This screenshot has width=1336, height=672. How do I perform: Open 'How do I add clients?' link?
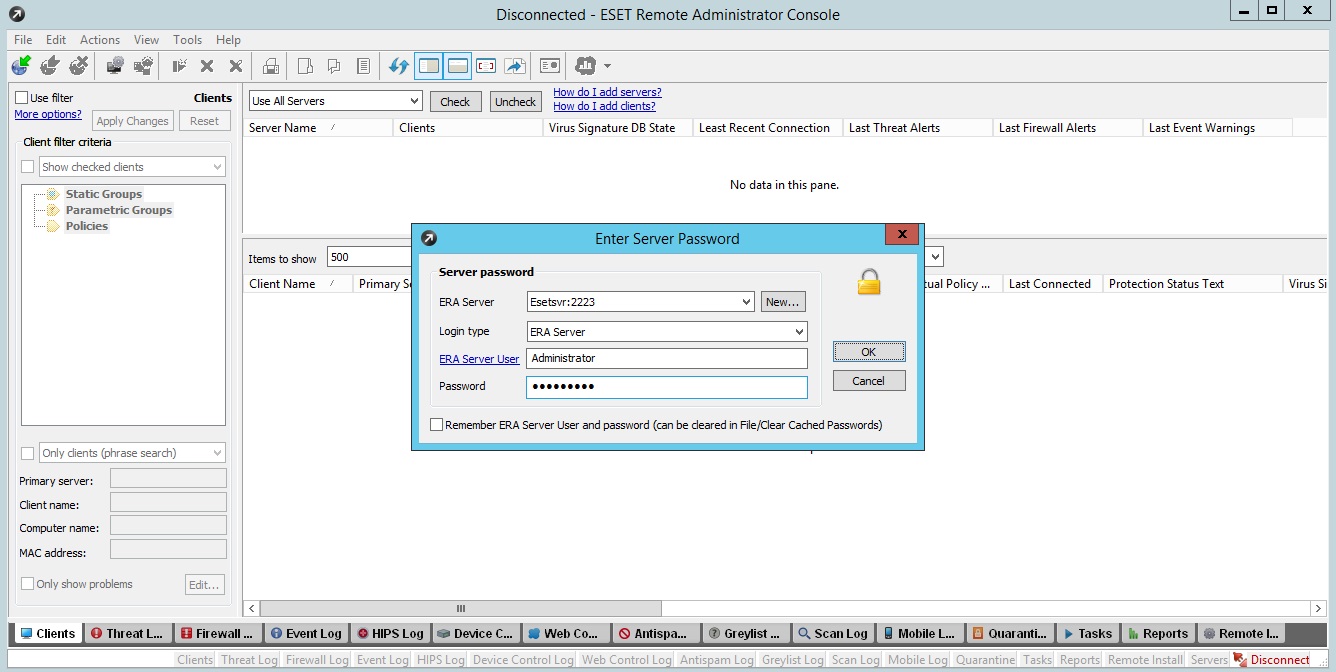pyautogui.click(x=604, y=106)
